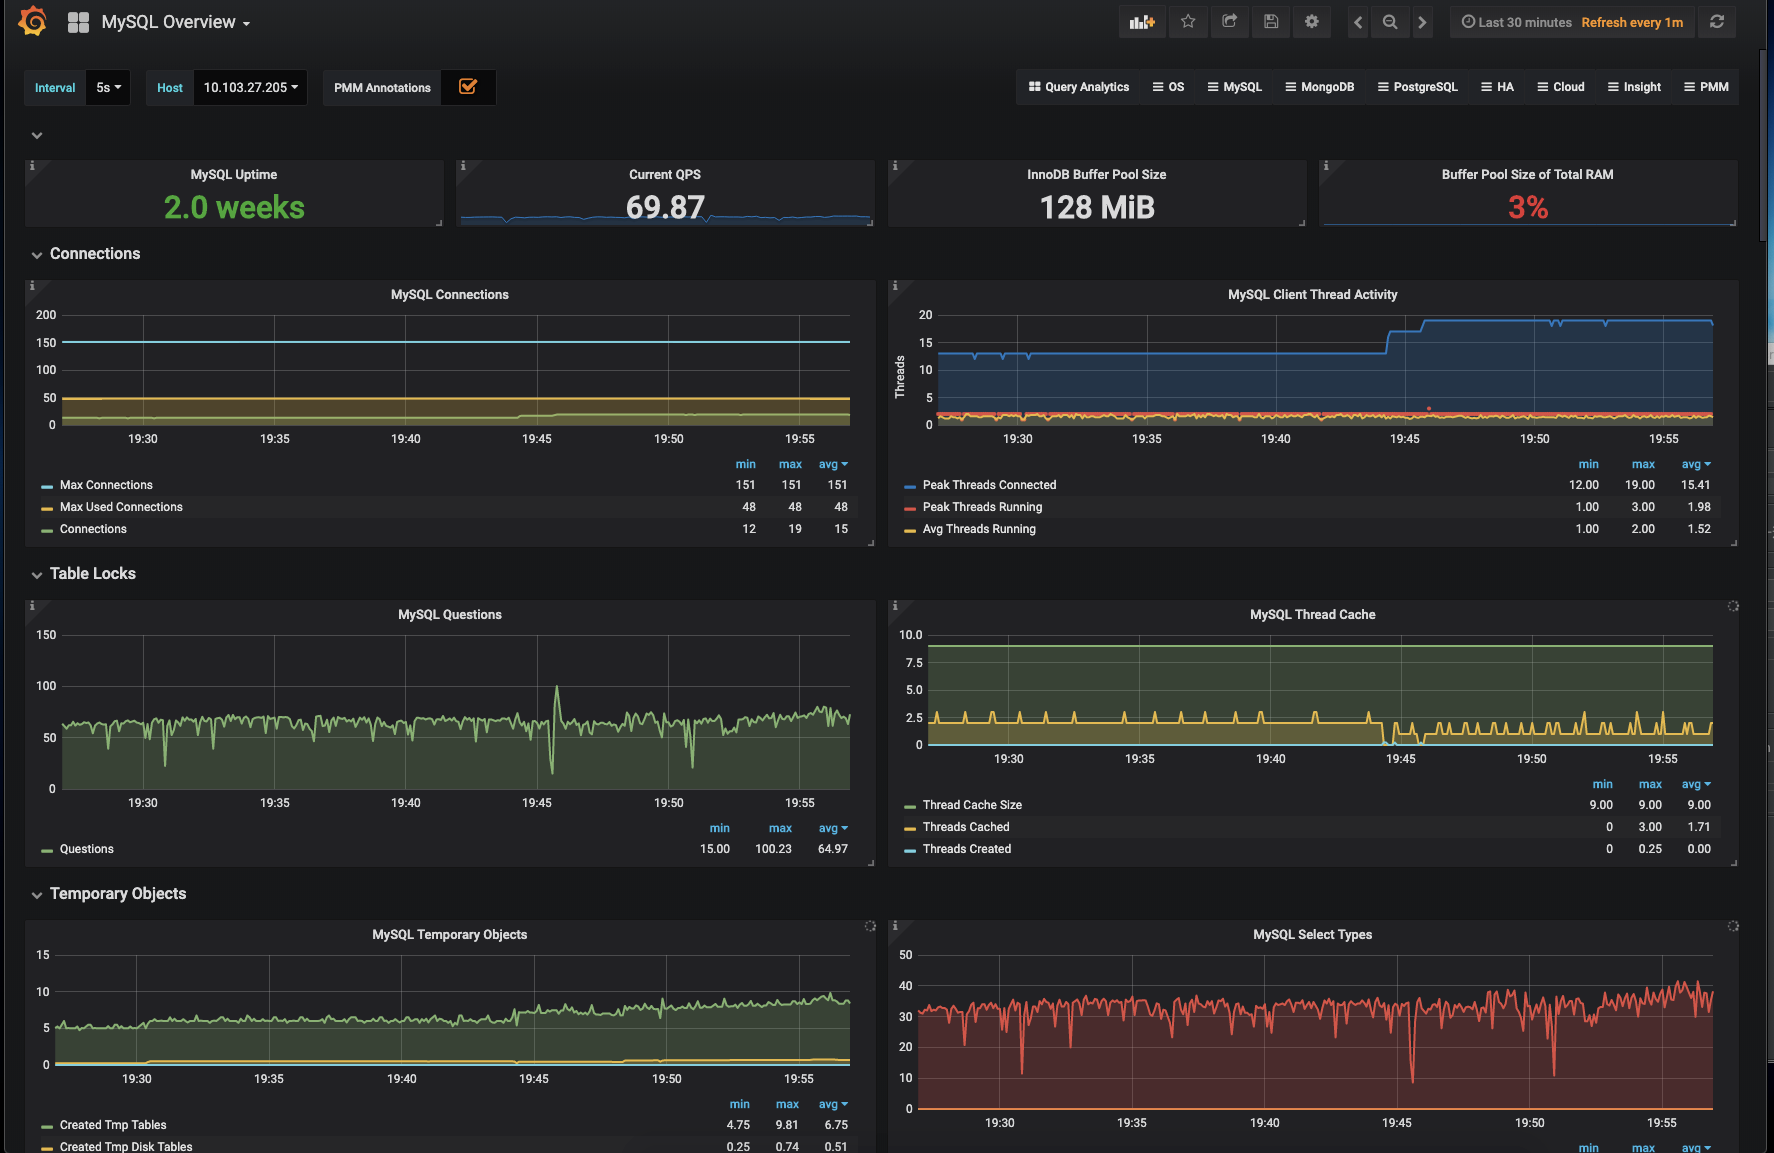Viewport: 1774px width, 1153px height.
Task: Click loading spinner on MySQL Temporary Objects
Action: pos(870,926)
